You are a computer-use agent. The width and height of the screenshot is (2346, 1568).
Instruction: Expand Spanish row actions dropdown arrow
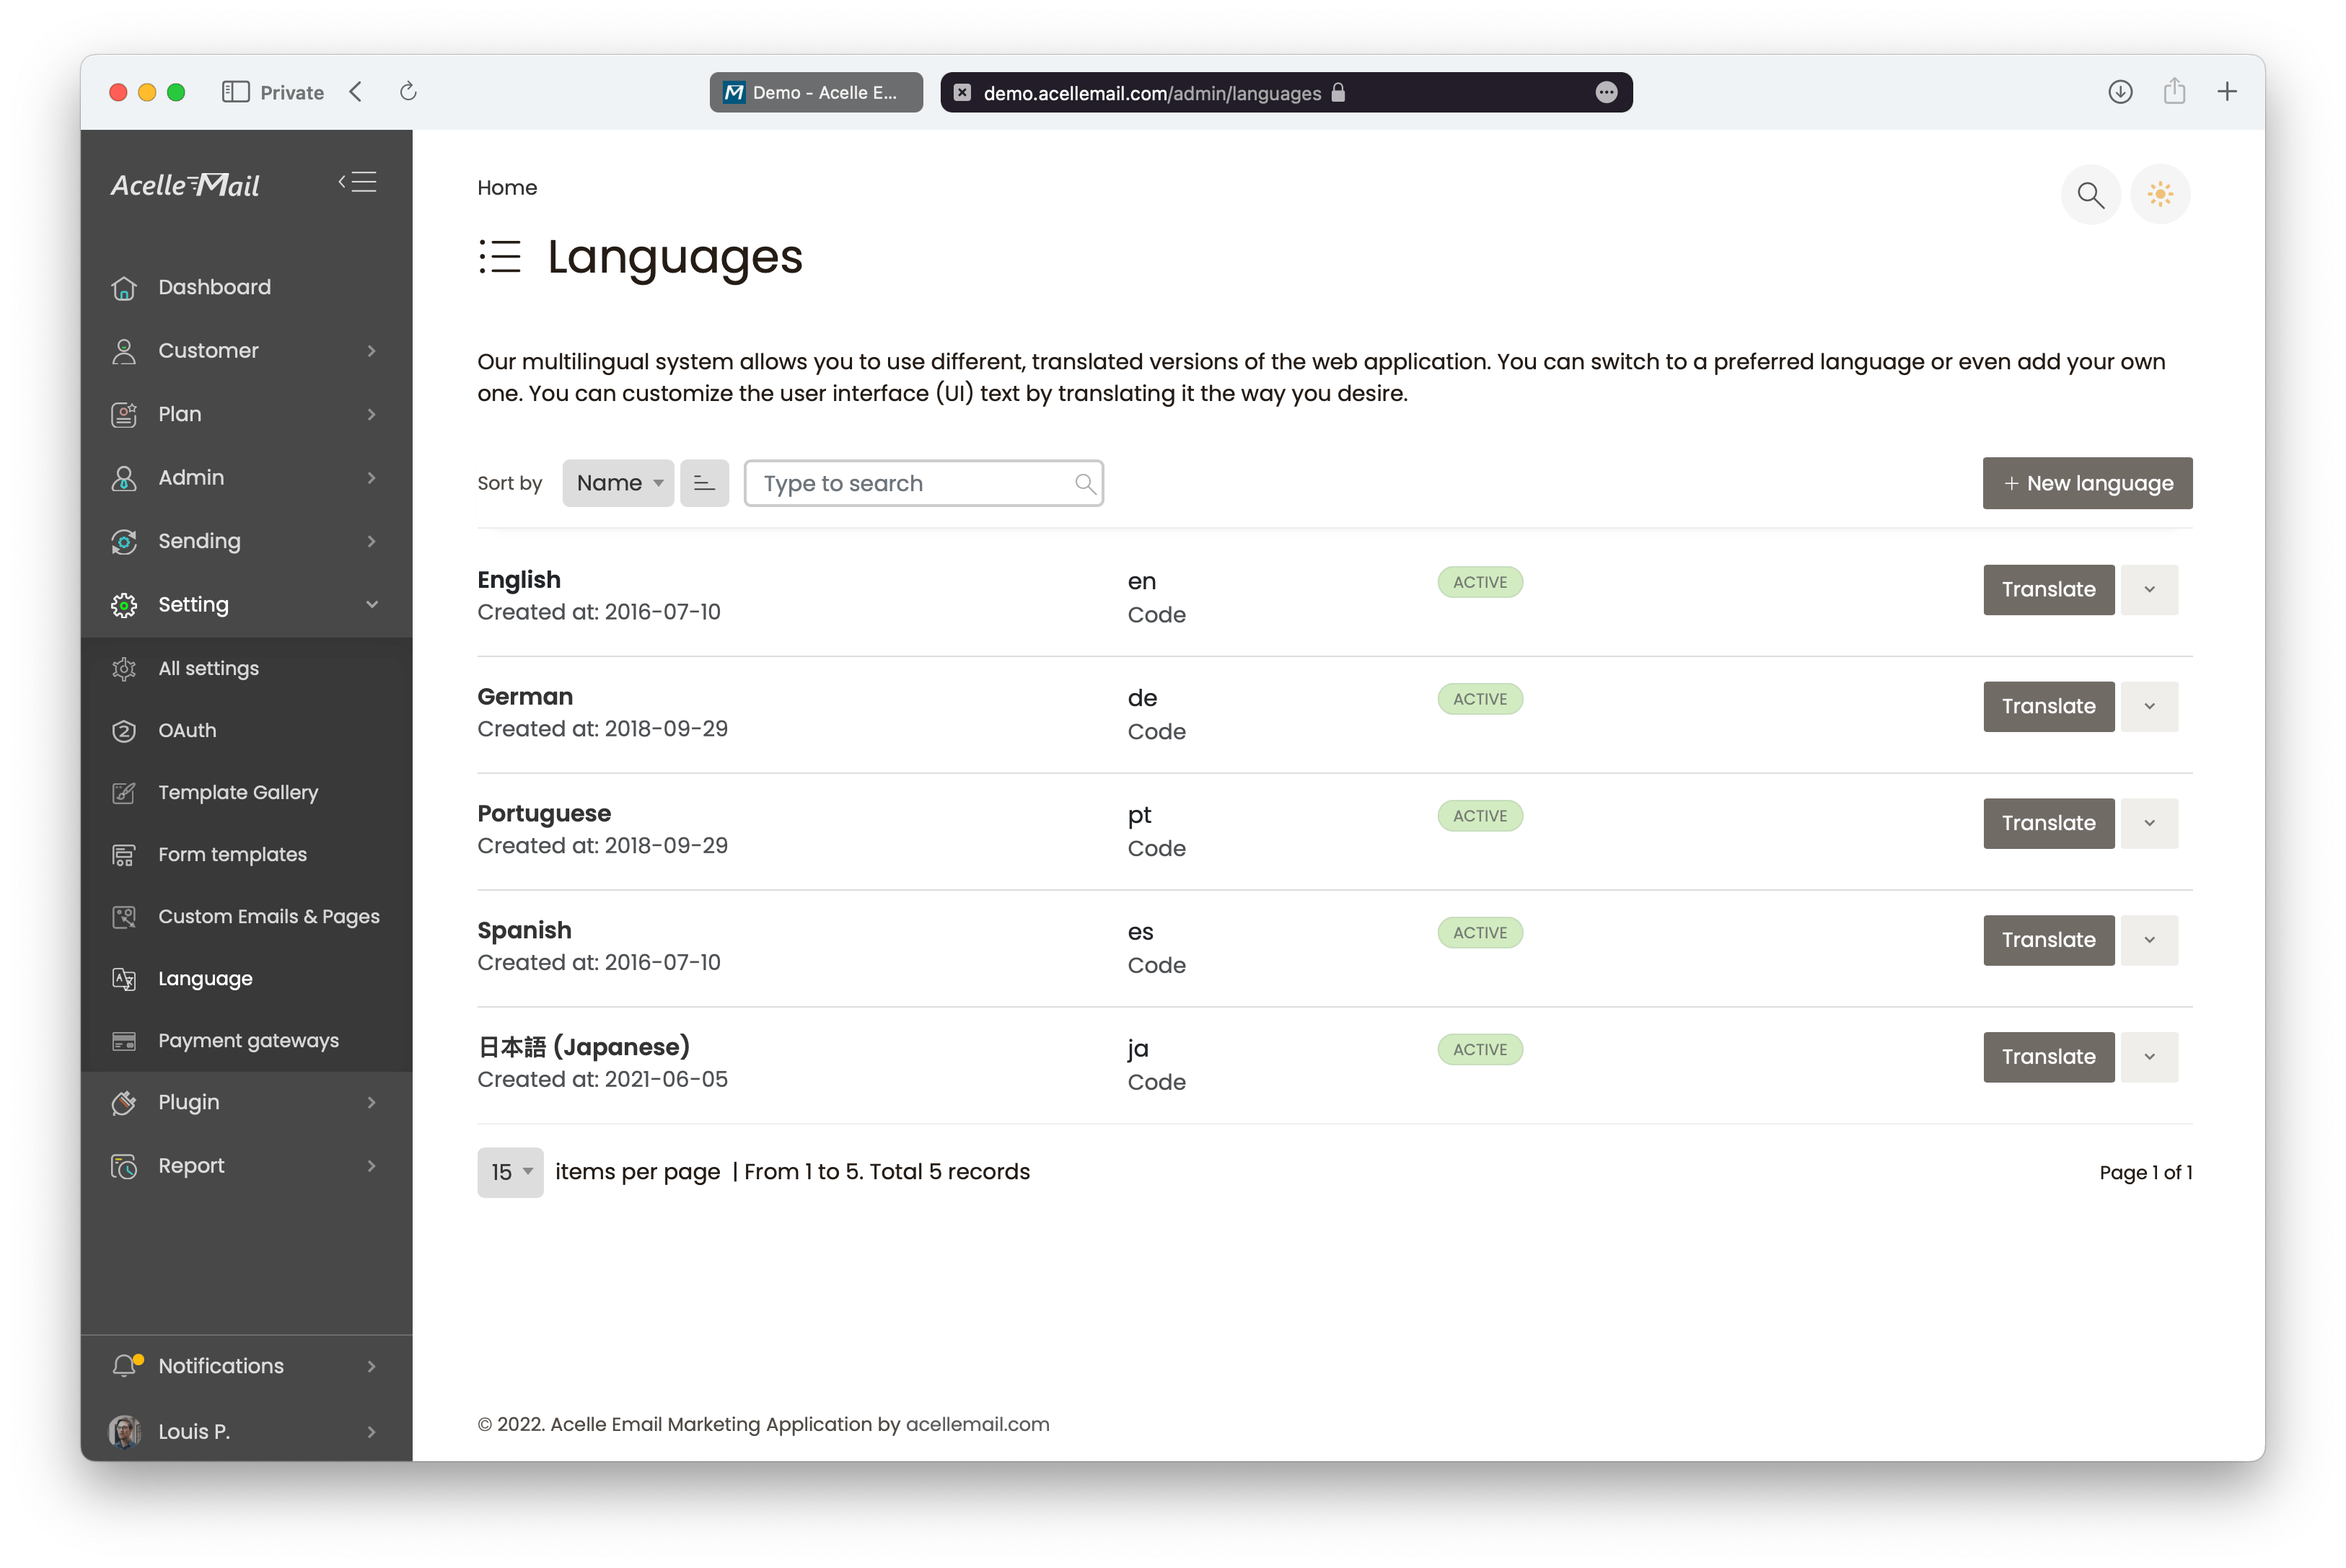tap(2149, 940)
